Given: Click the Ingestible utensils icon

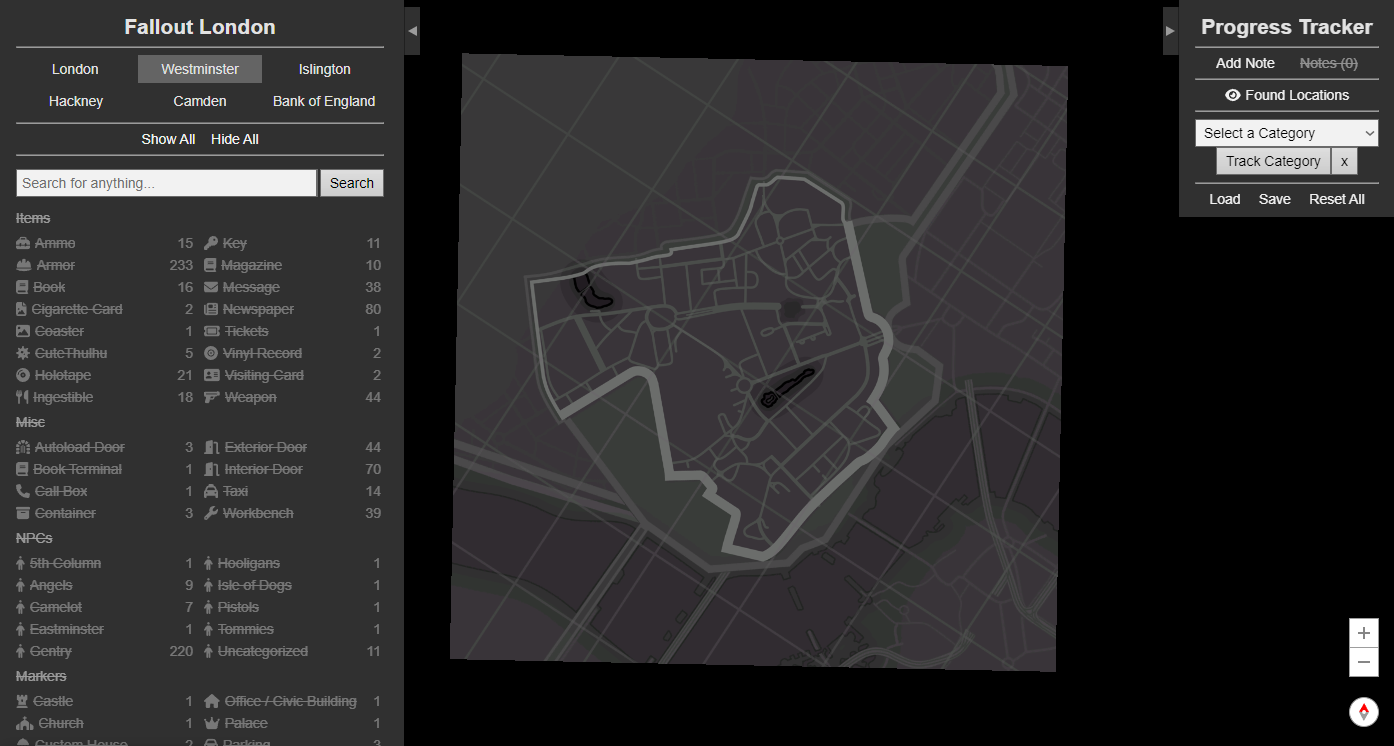Looking at the screenshot, I should 23,397.
